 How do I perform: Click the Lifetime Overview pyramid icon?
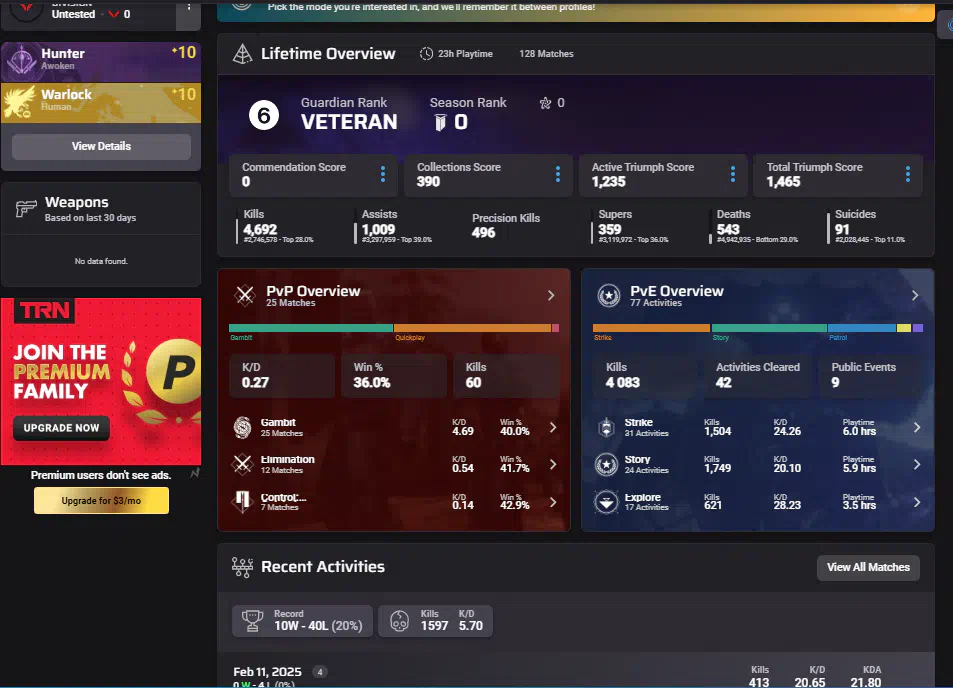[241, 54]
